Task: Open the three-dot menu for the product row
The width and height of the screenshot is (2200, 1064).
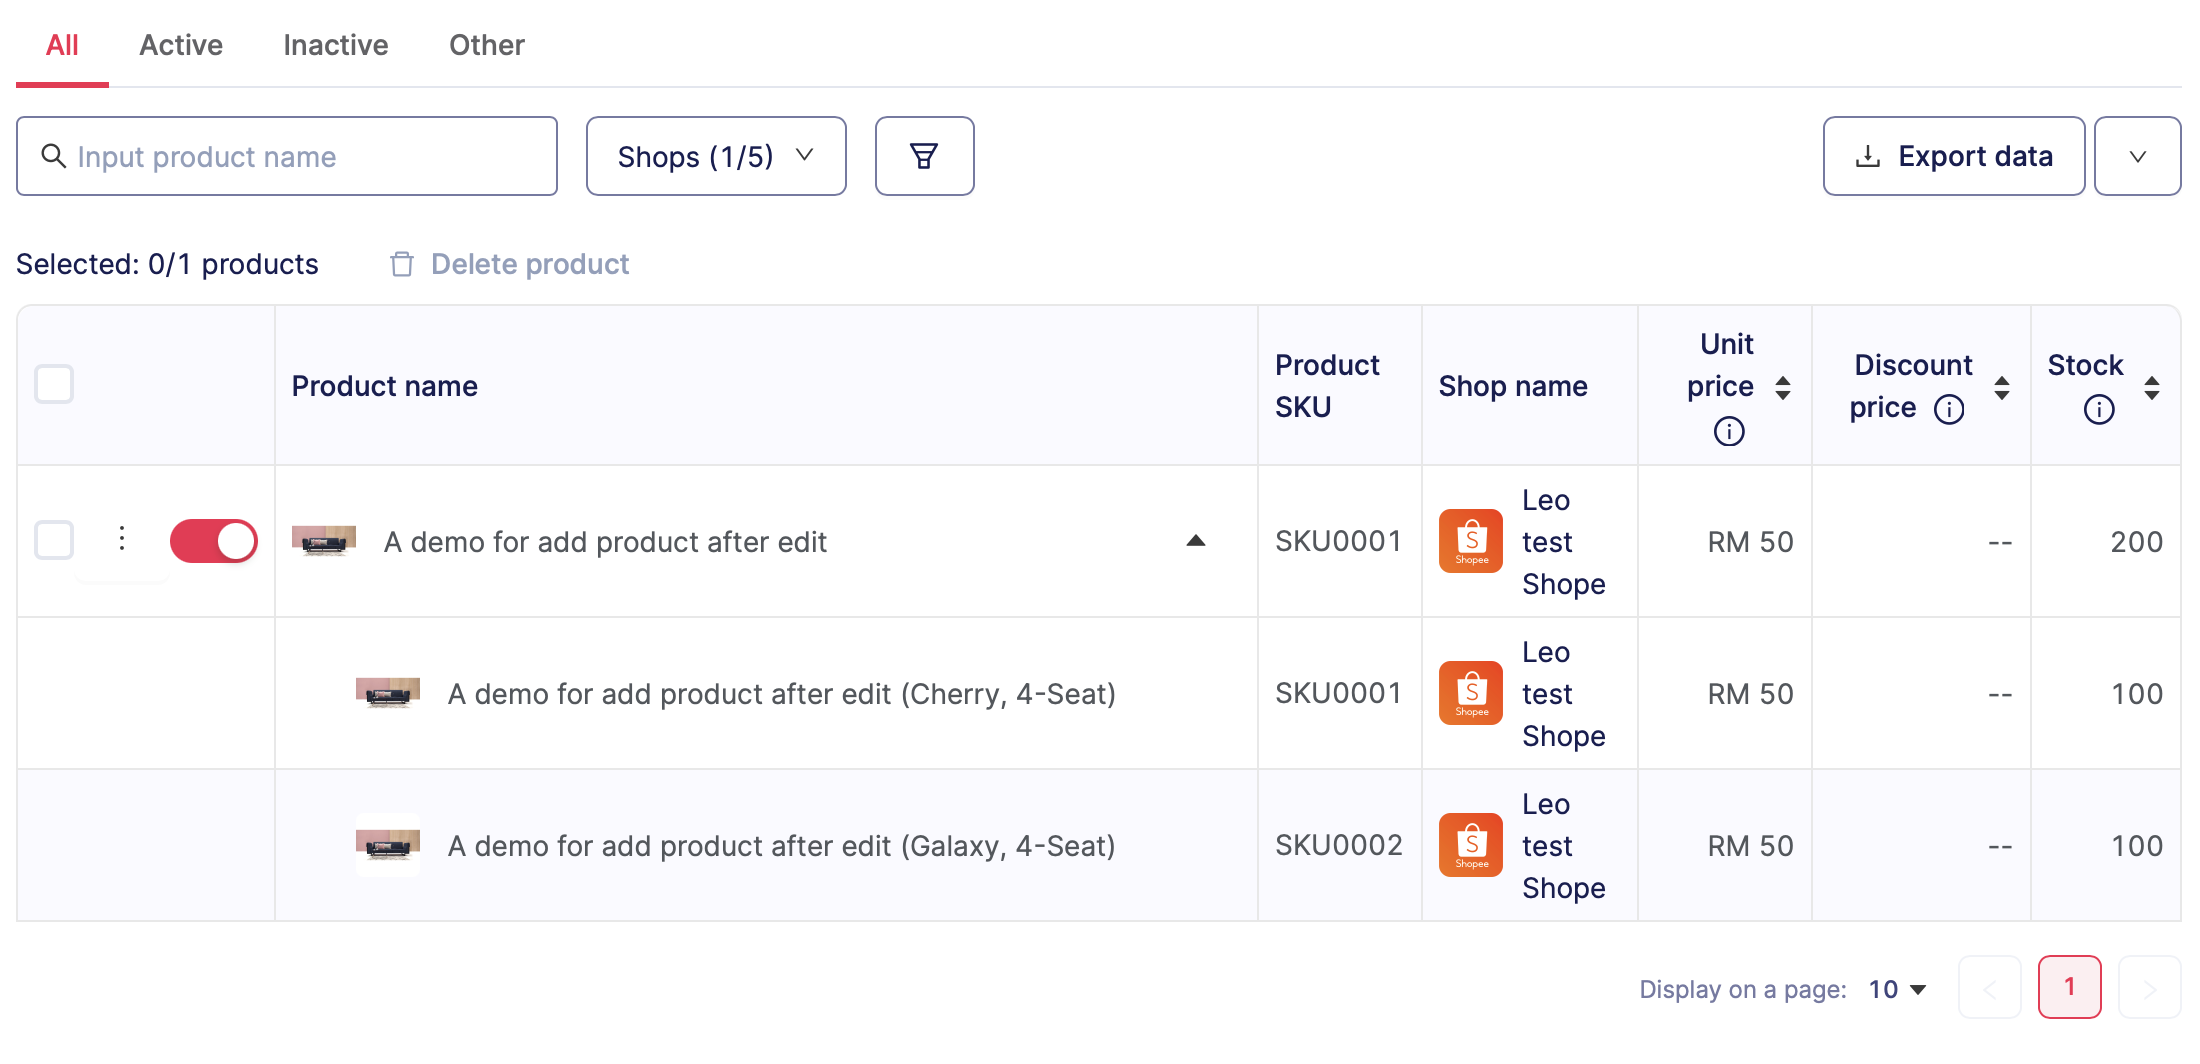Action: [x=122, y=539]
